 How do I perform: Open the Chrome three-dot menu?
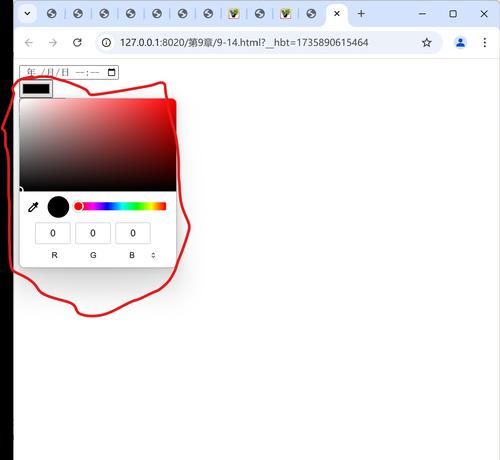click(x=485, y=43)
